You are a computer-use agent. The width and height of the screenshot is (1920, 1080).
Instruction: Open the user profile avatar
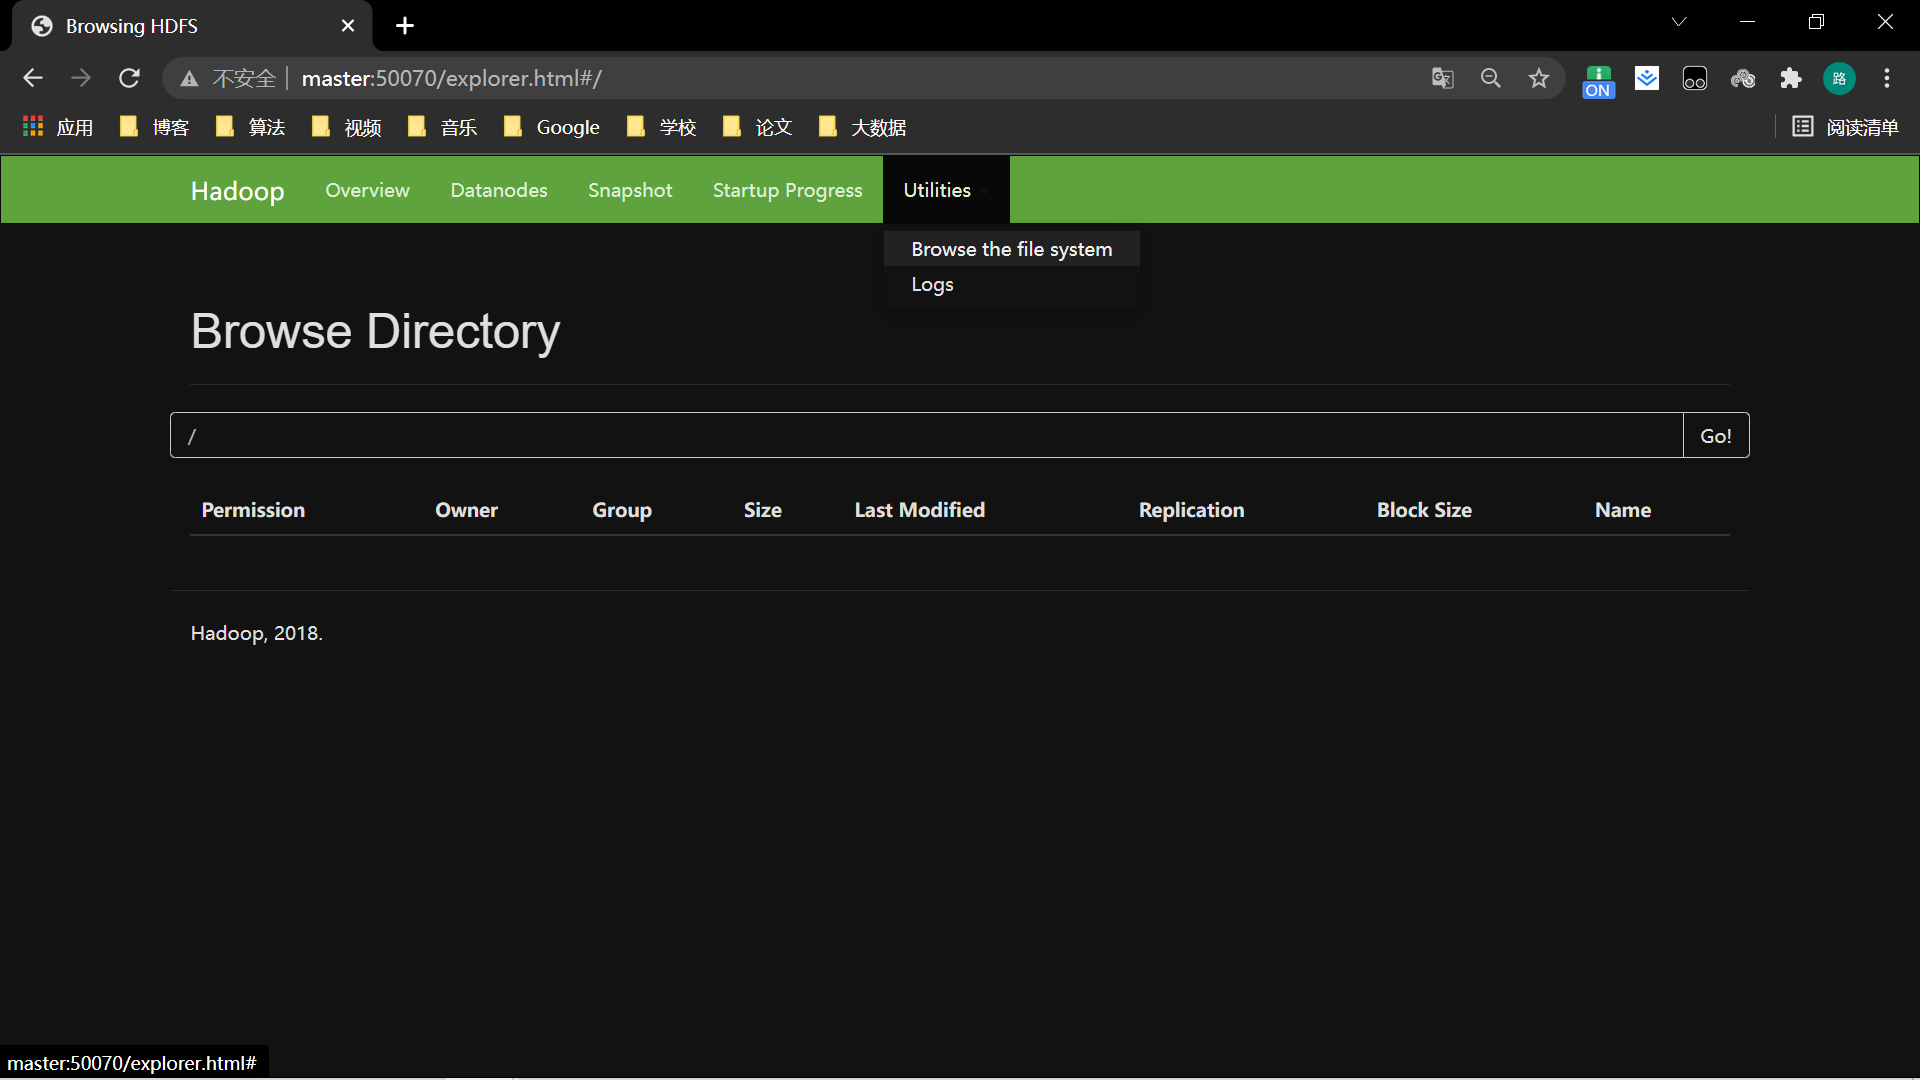[1838, 78]
